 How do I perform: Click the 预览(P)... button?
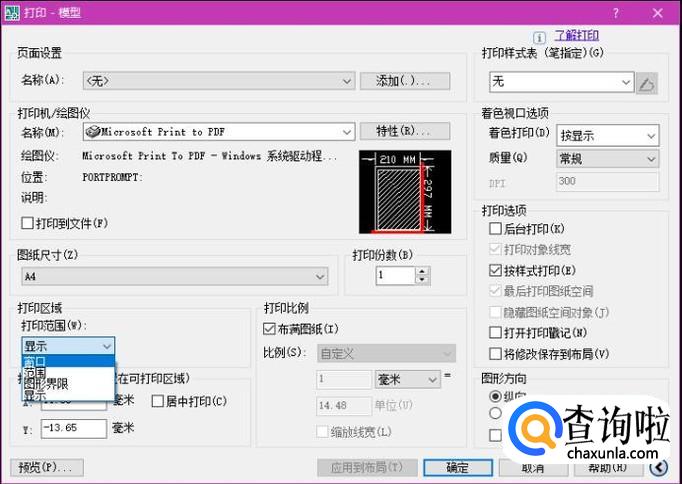(47, 467)
